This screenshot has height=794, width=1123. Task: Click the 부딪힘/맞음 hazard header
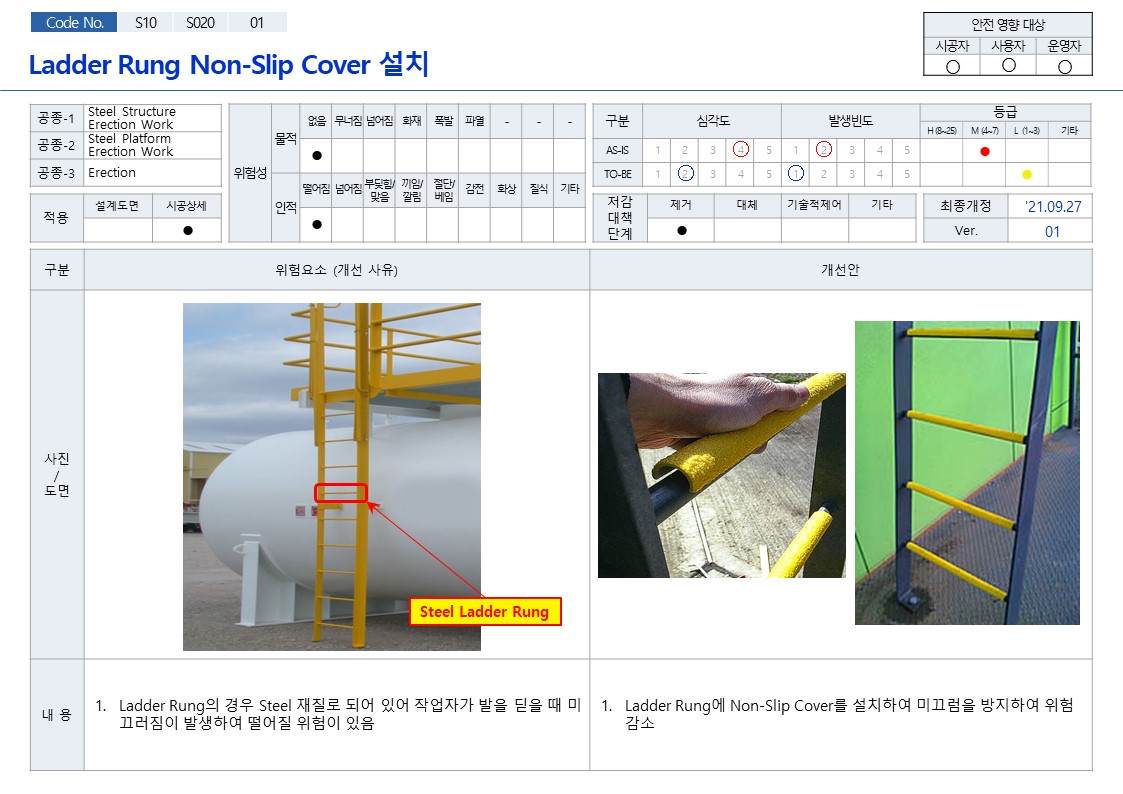point(380,190)
